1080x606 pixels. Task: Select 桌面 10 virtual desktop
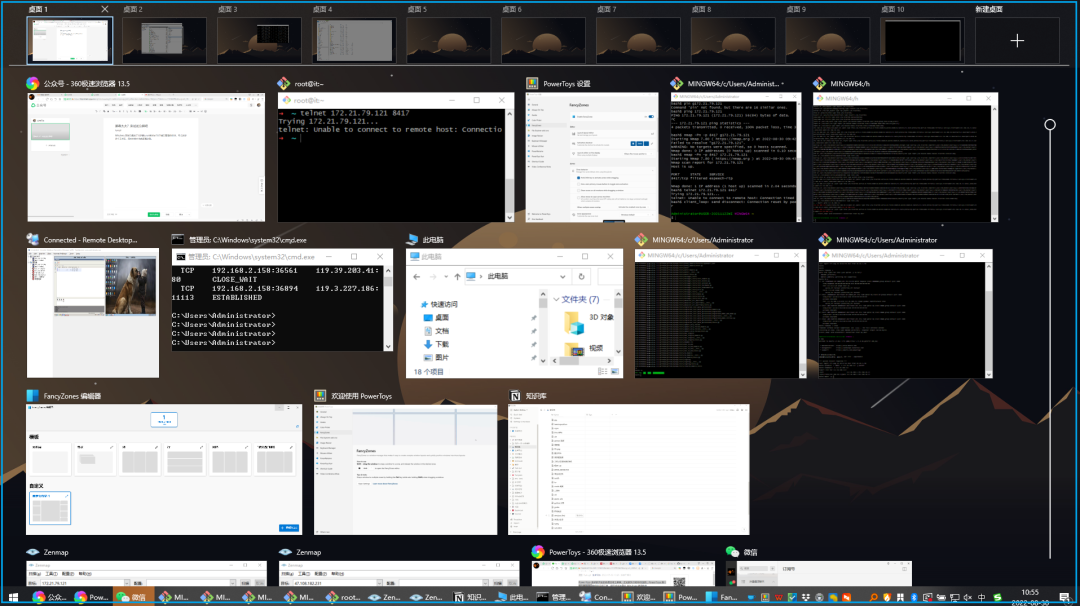[x=921, y=41]
